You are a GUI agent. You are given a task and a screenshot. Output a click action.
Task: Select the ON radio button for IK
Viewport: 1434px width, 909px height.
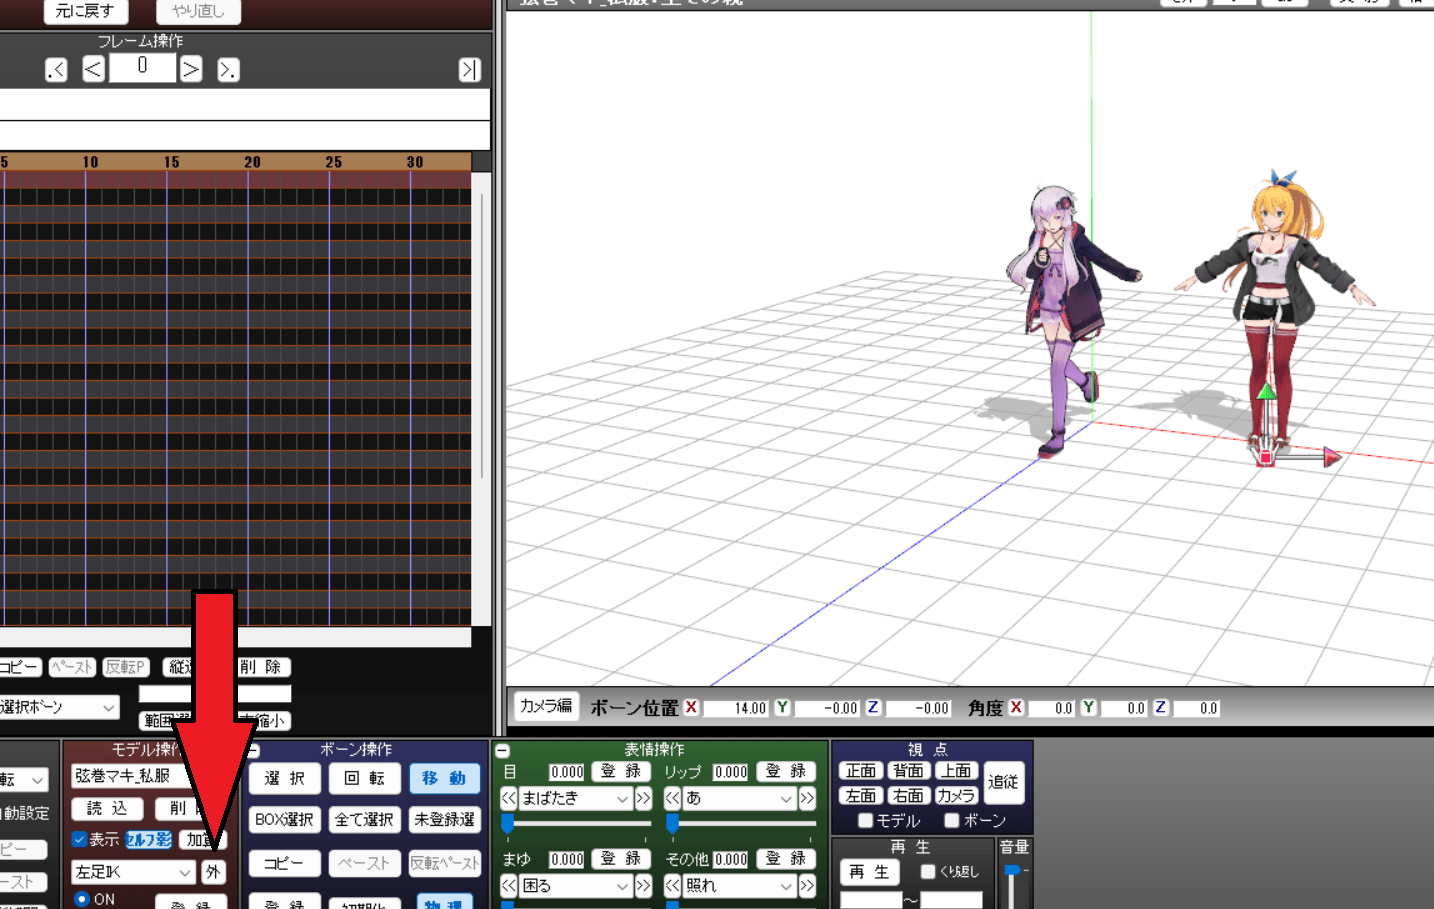tap(82, 899)
